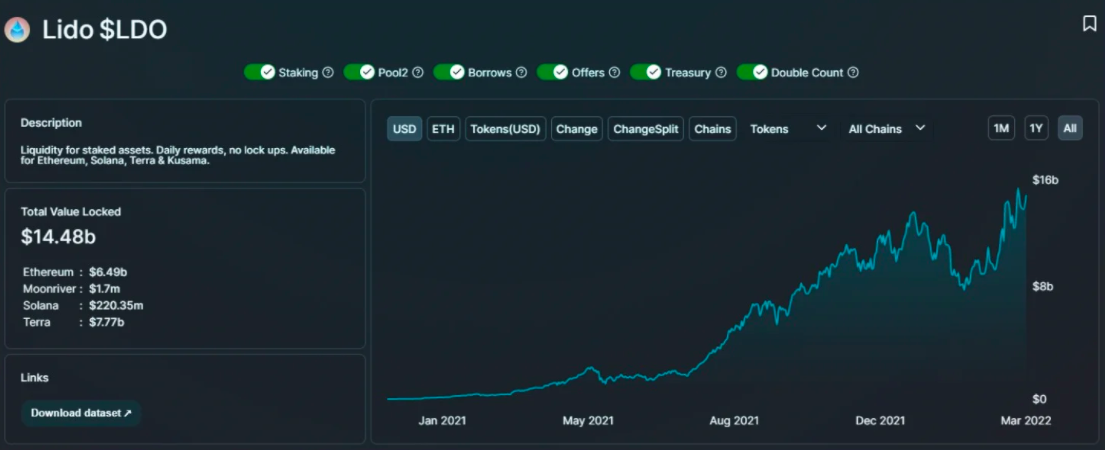
Task: Open the ChangeSplit chart view
Action: pos(646,129)
